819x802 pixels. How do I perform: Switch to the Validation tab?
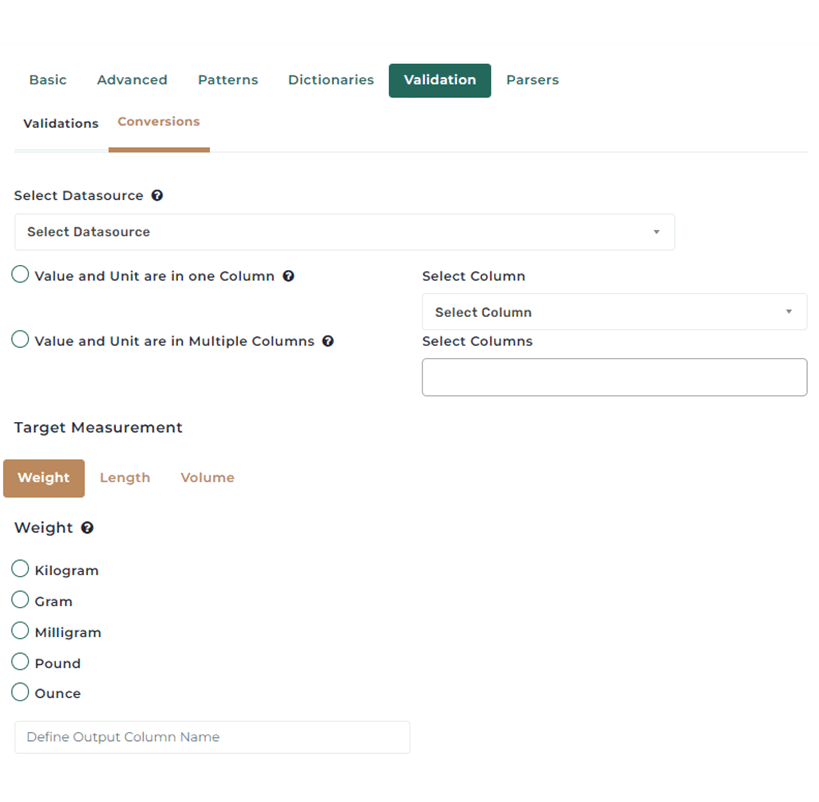[439, 80]
